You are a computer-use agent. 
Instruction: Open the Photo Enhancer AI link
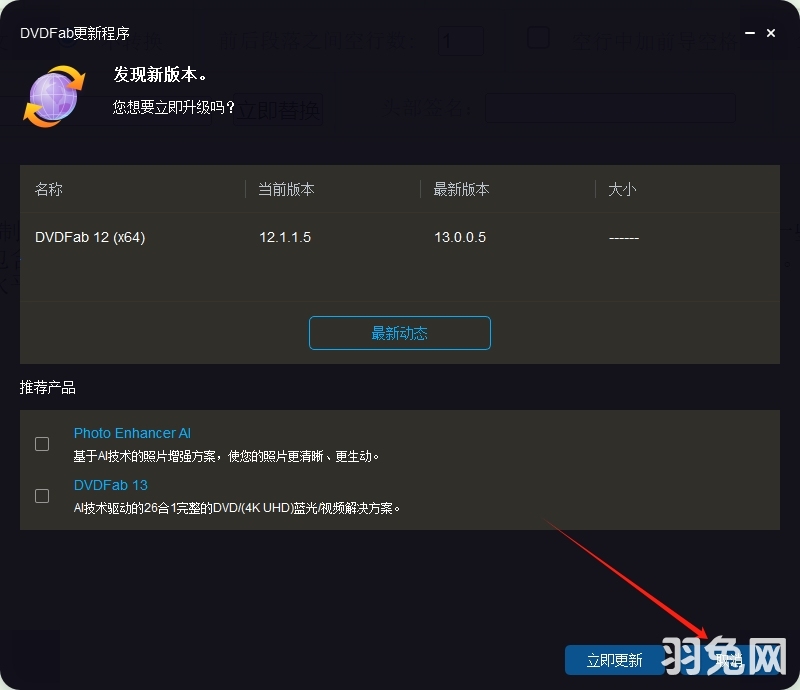click(131, 433)
